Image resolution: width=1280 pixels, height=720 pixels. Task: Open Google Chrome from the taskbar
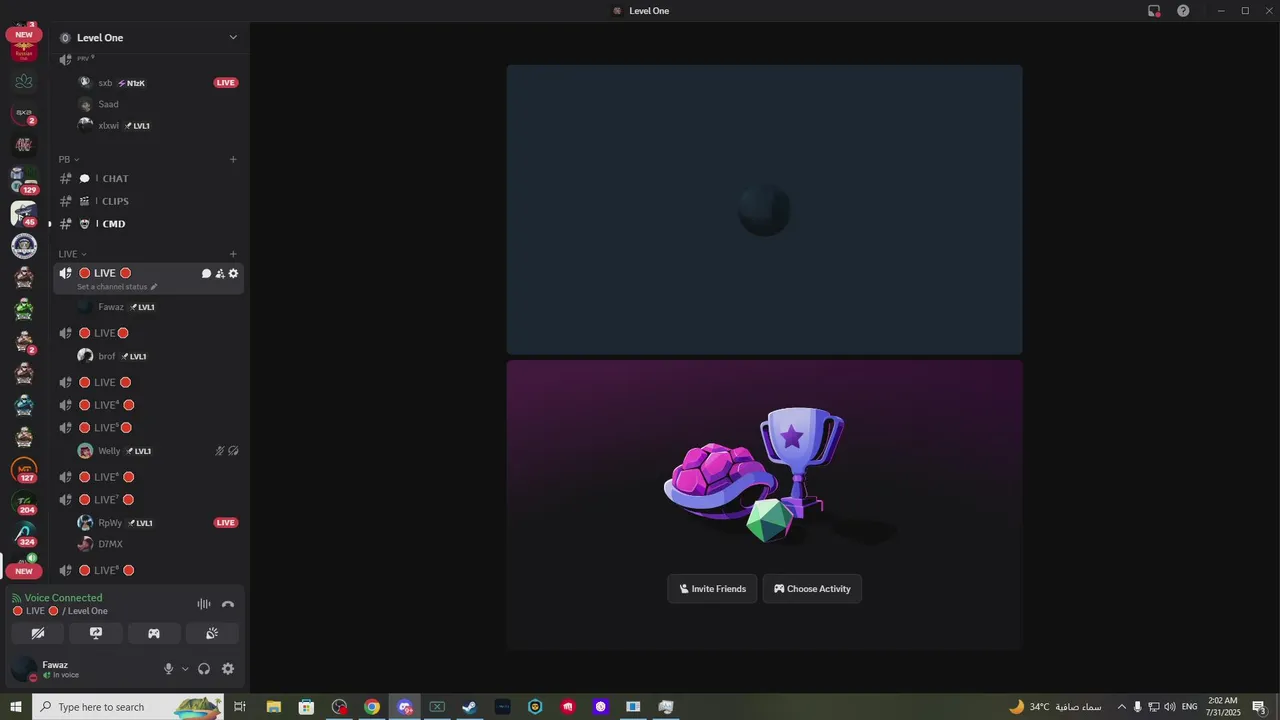[372, 707]
